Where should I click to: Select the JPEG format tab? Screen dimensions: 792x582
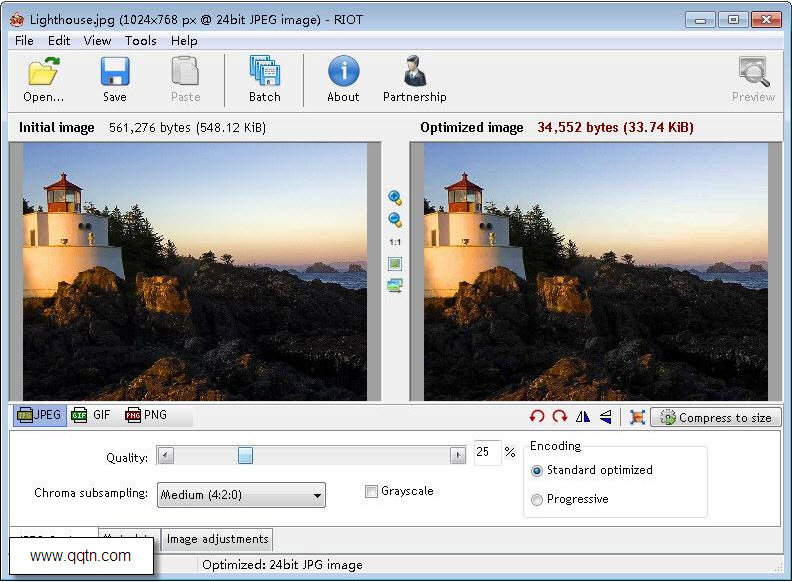coord(39,415)
